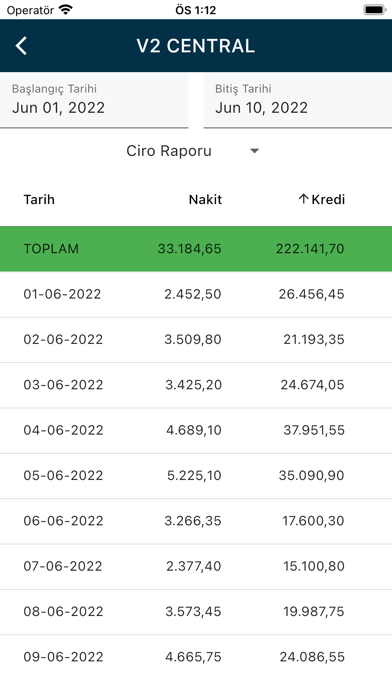The image size is (392, 696).
Task: Select the 06-06-2022 row
Action: click(x=196, y=521)
